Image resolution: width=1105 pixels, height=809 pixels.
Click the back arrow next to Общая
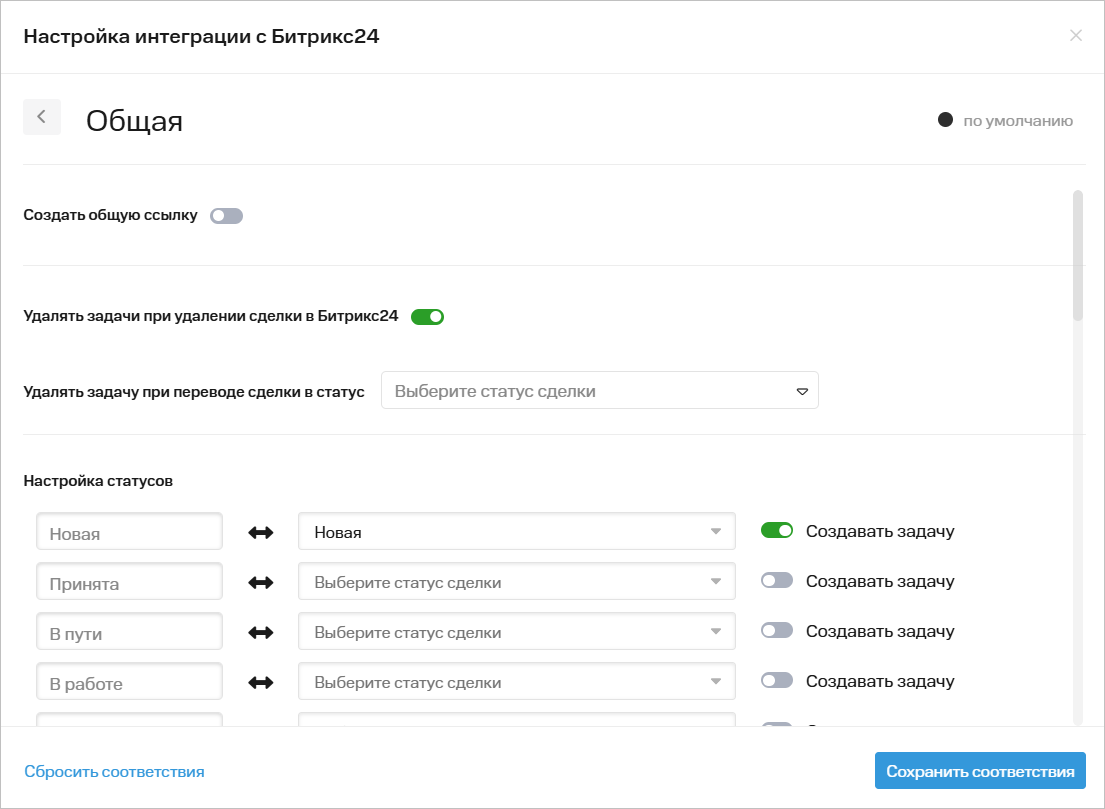[42, 117]
